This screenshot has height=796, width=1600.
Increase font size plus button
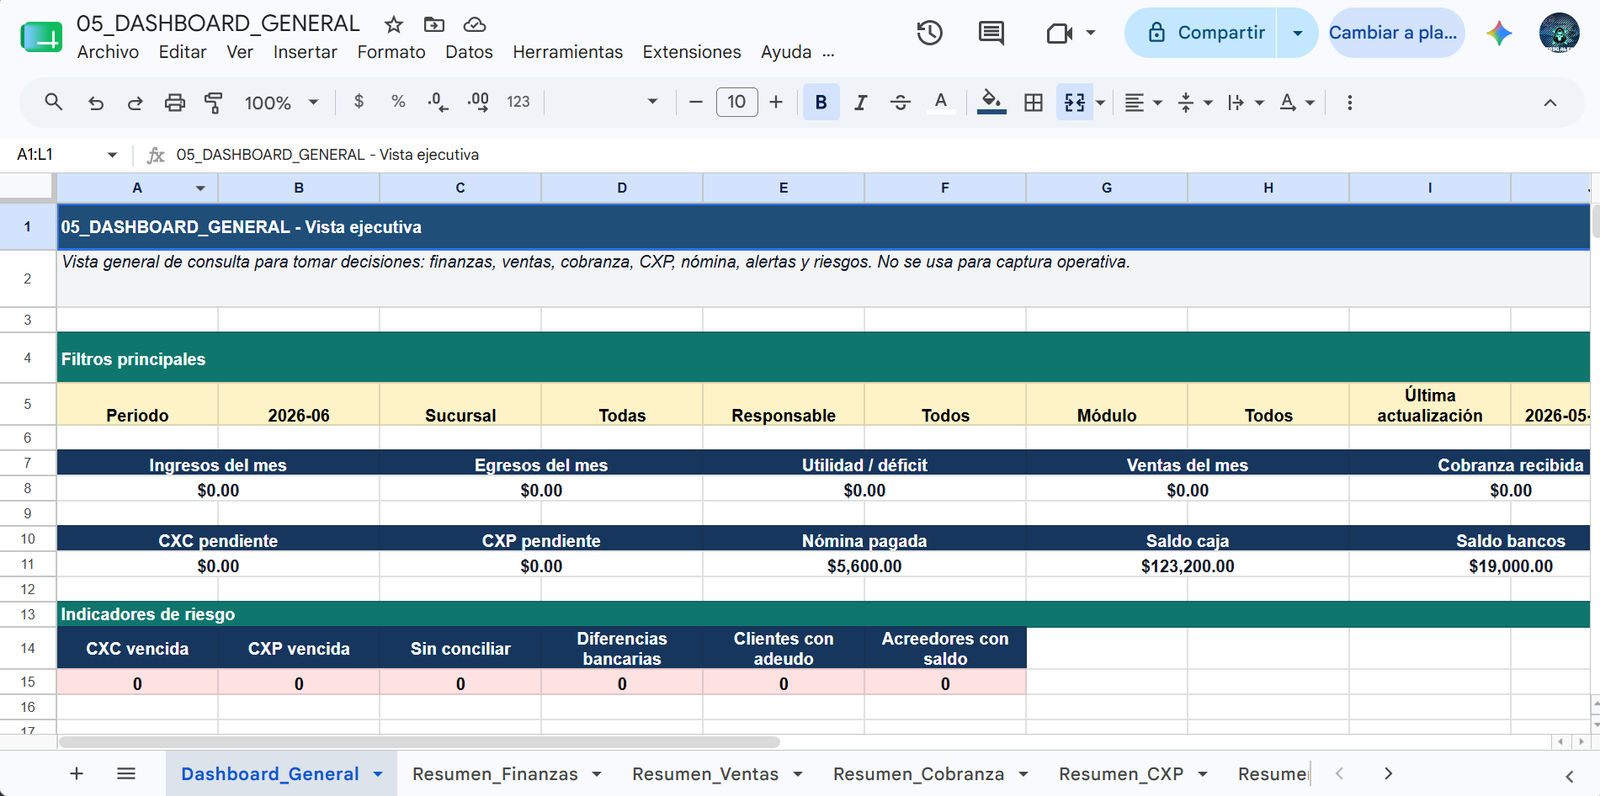[776, 102]
